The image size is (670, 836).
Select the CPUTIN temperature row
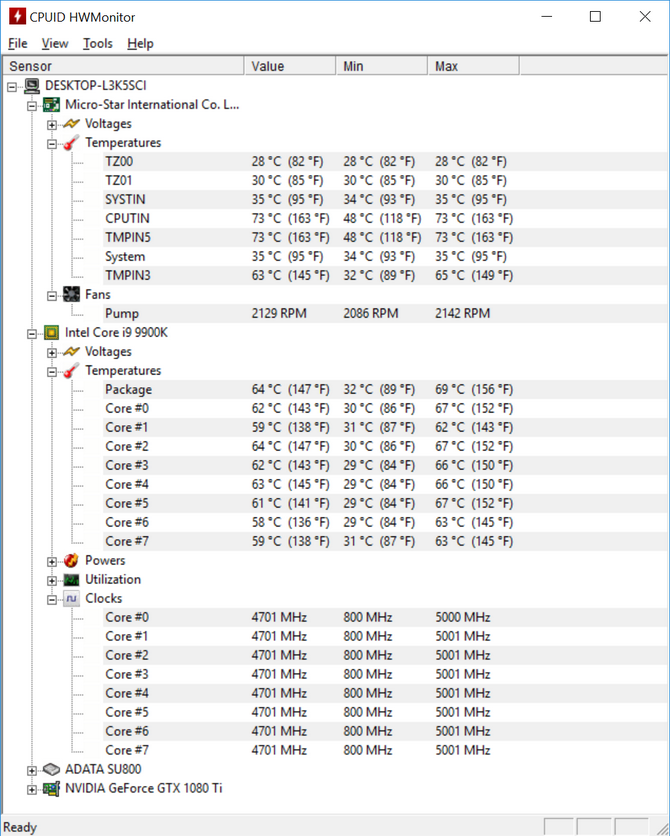coord(385,219)
